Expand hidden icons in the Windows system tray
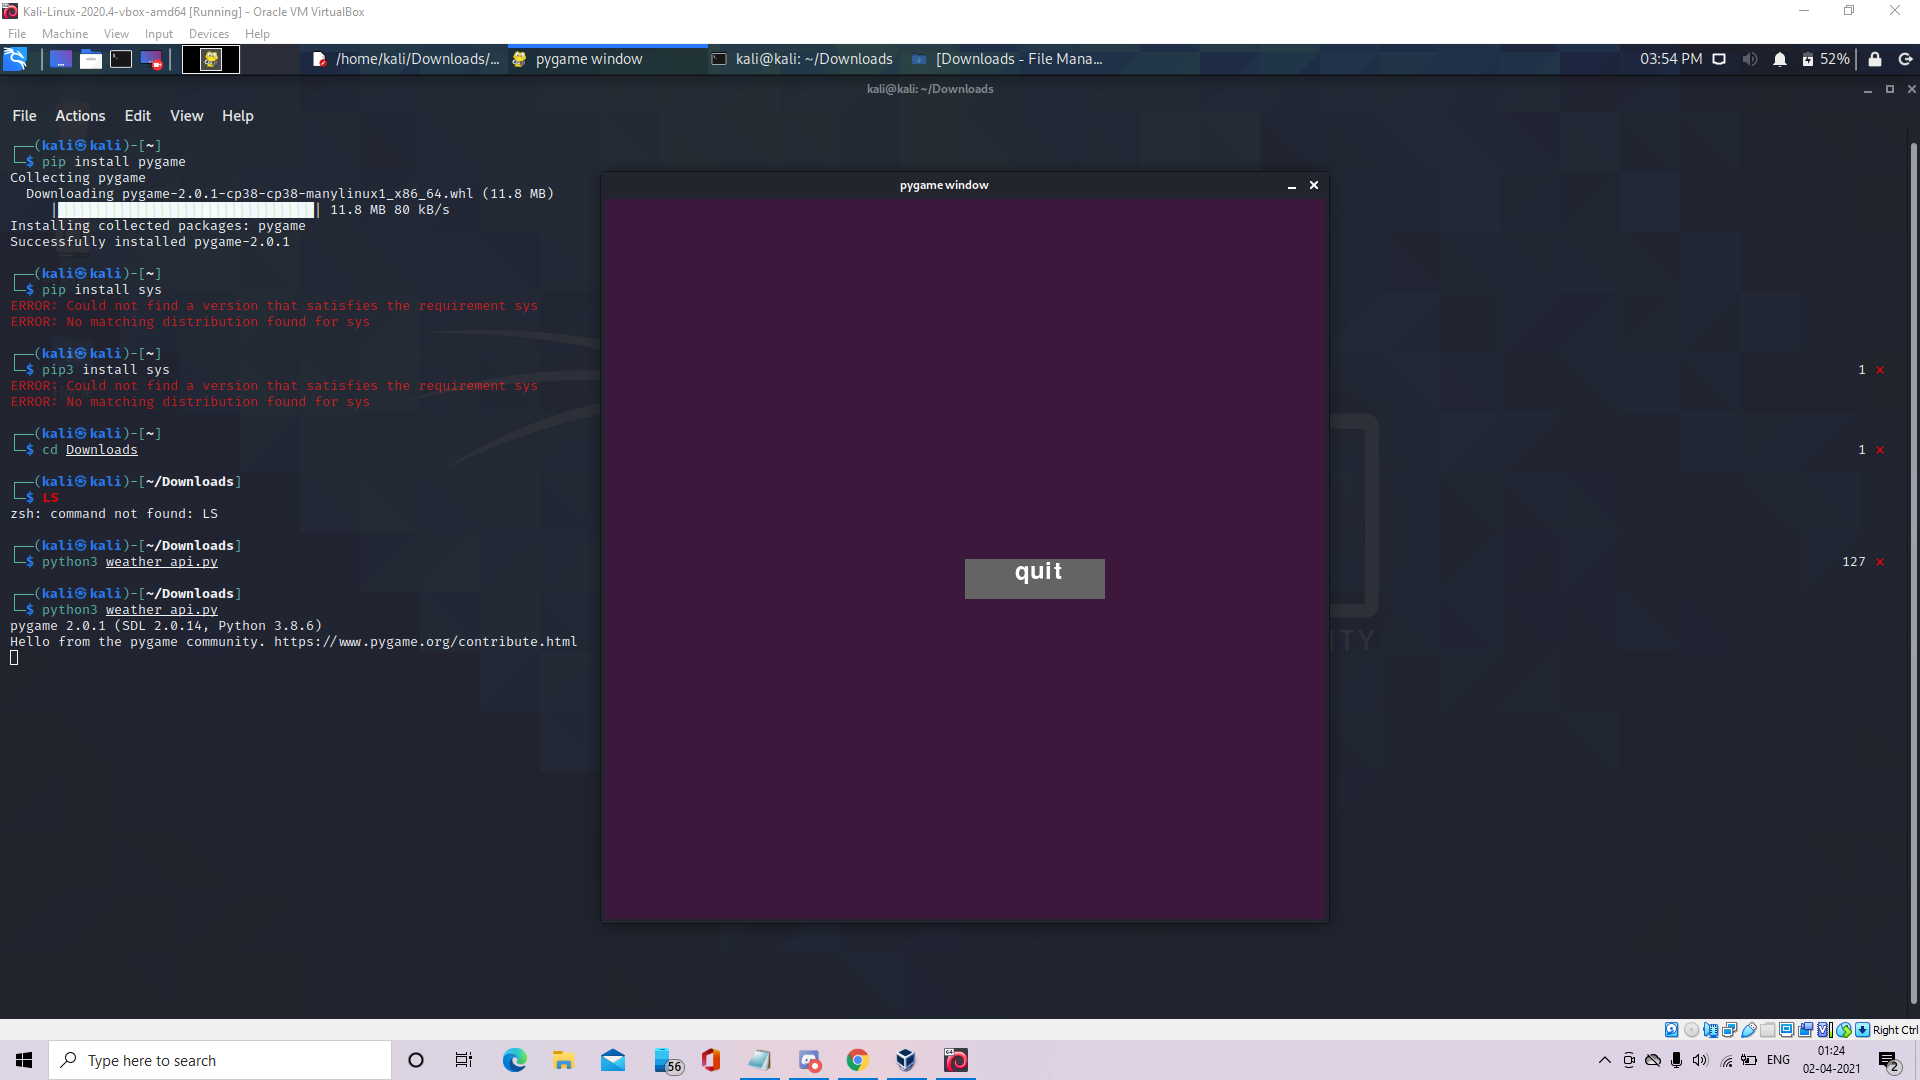 tap(1604, 1060)
